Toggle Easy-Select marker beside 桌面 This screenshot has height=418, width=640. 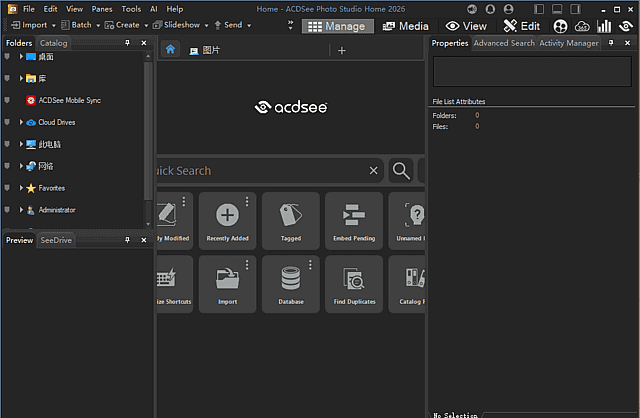pos(7,56)
